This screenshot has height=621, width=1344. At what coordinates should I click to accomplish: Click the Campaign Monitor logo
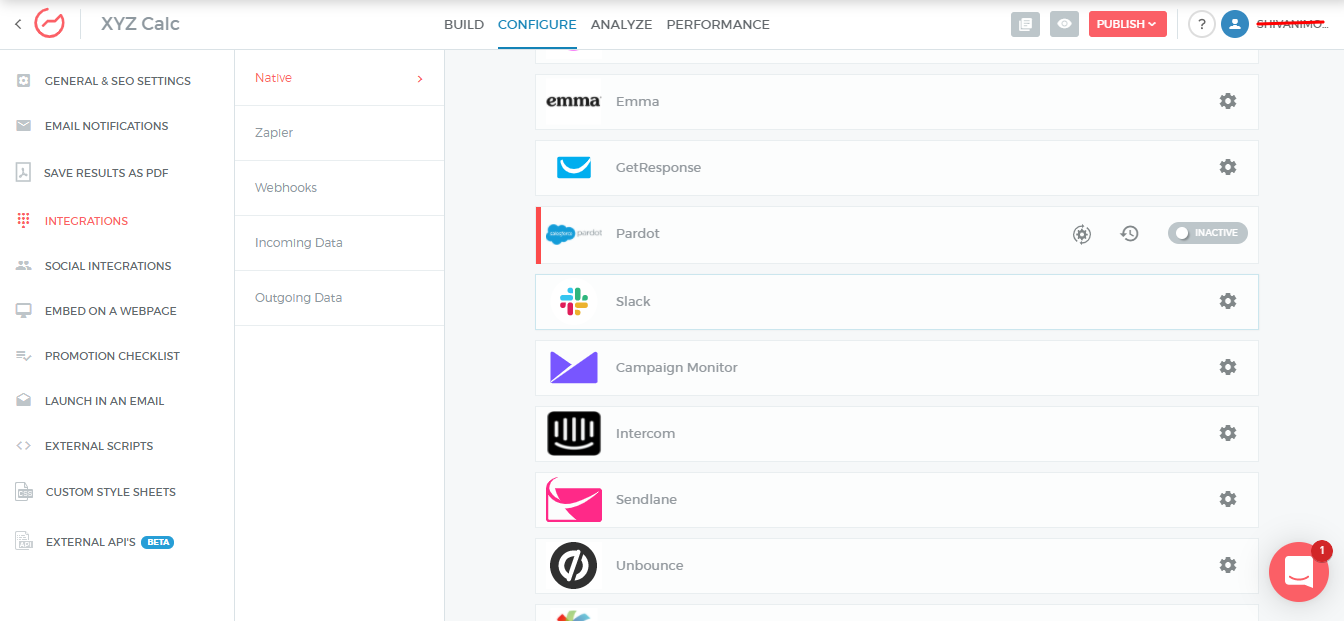574,367
